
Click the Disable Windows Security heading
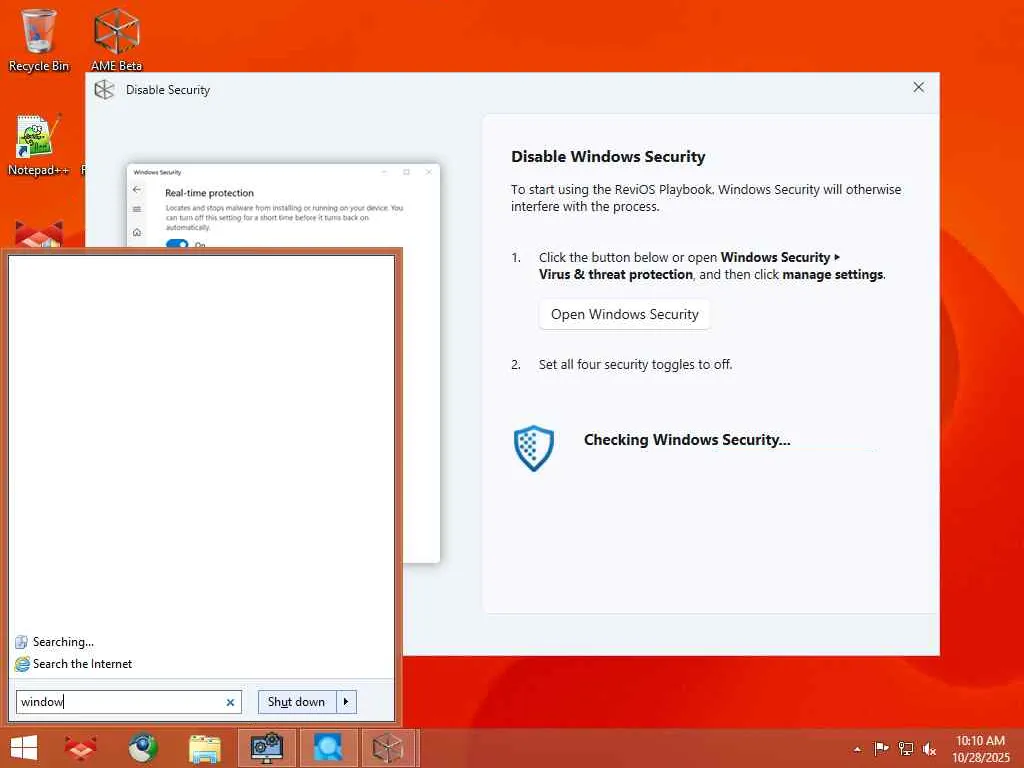(608, 157)
